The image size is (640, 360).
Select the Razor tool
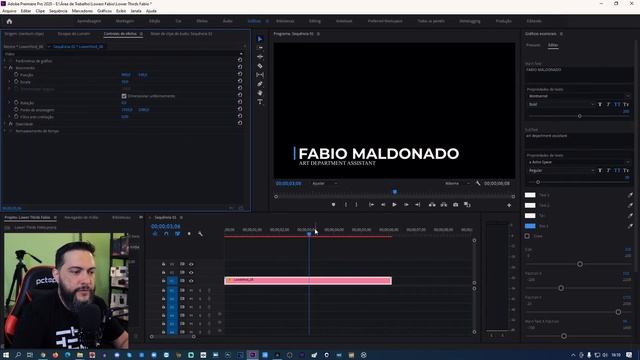[260, 66]
